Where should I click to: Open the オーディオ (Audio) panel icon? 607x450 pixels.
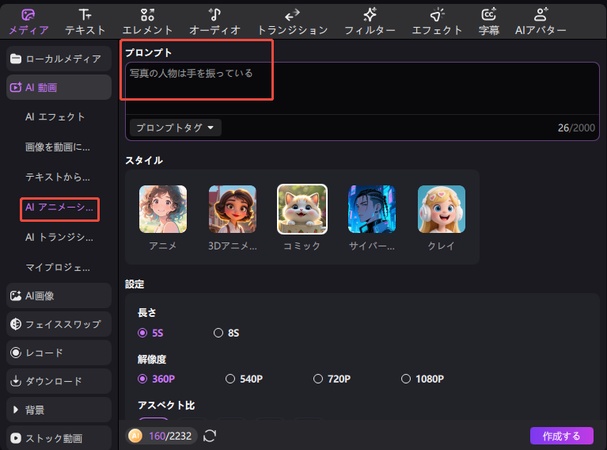click(214, 20)
